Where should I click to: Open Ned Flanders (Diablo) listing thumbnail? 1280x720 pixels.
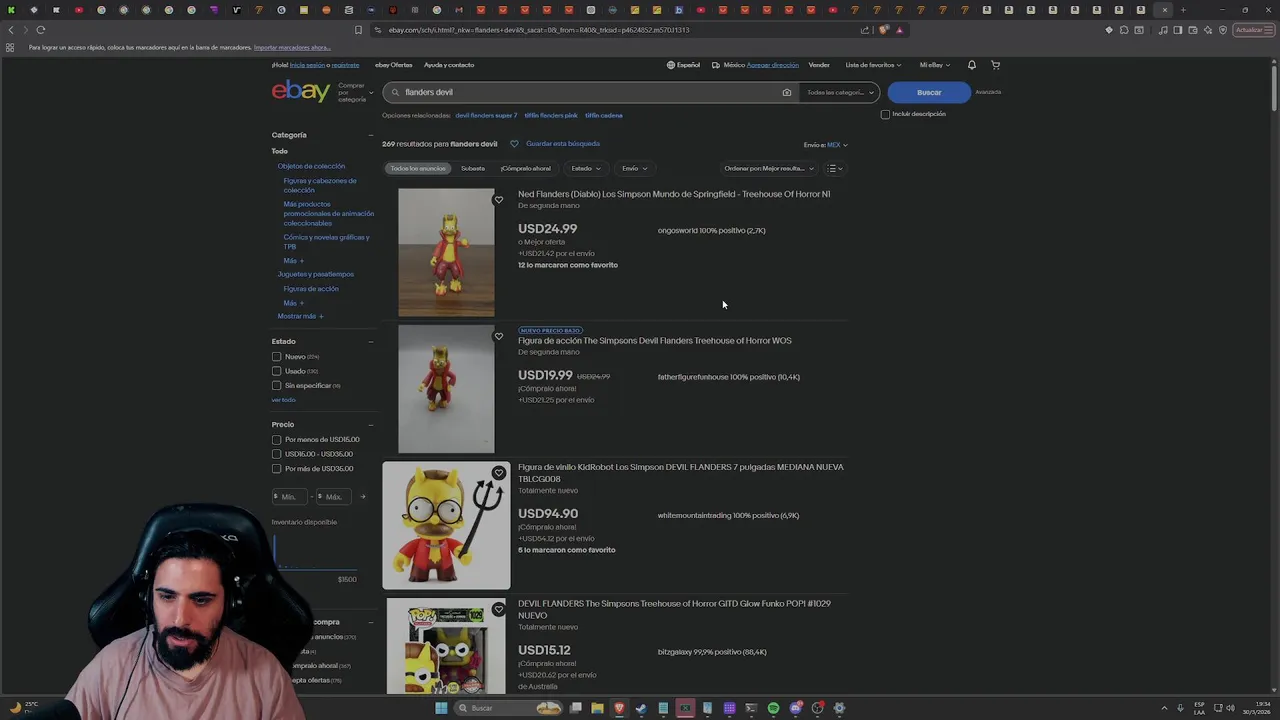(446, 252)
